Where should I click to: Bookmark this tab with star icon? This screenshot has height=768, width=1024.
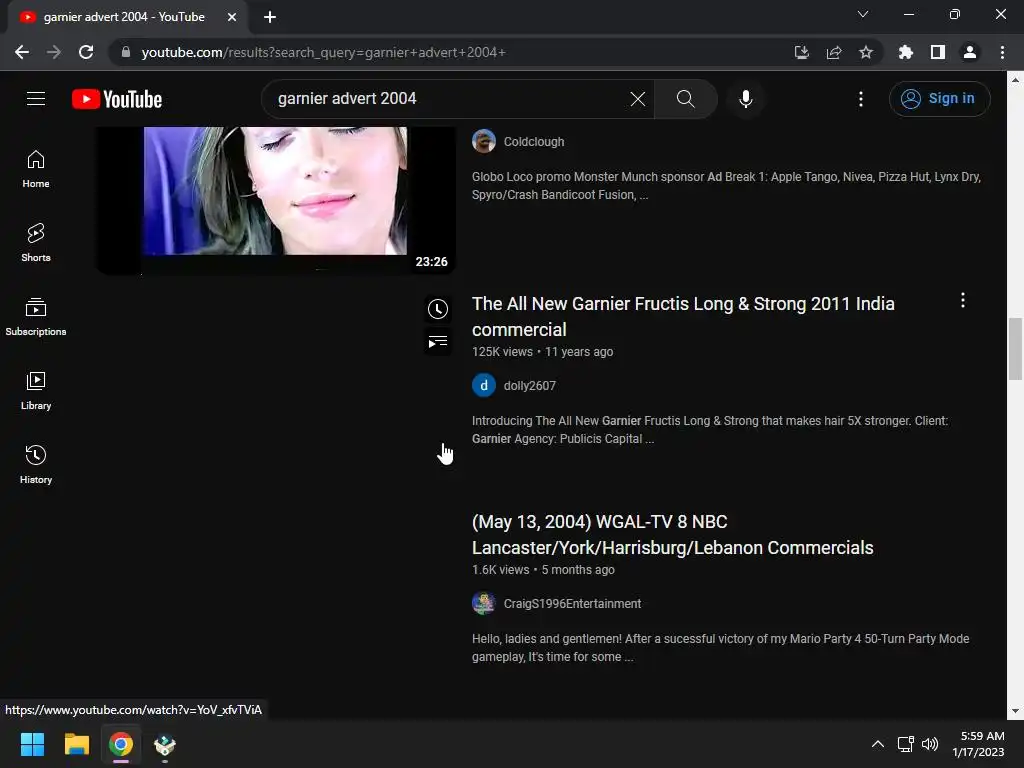click(866, 52)
